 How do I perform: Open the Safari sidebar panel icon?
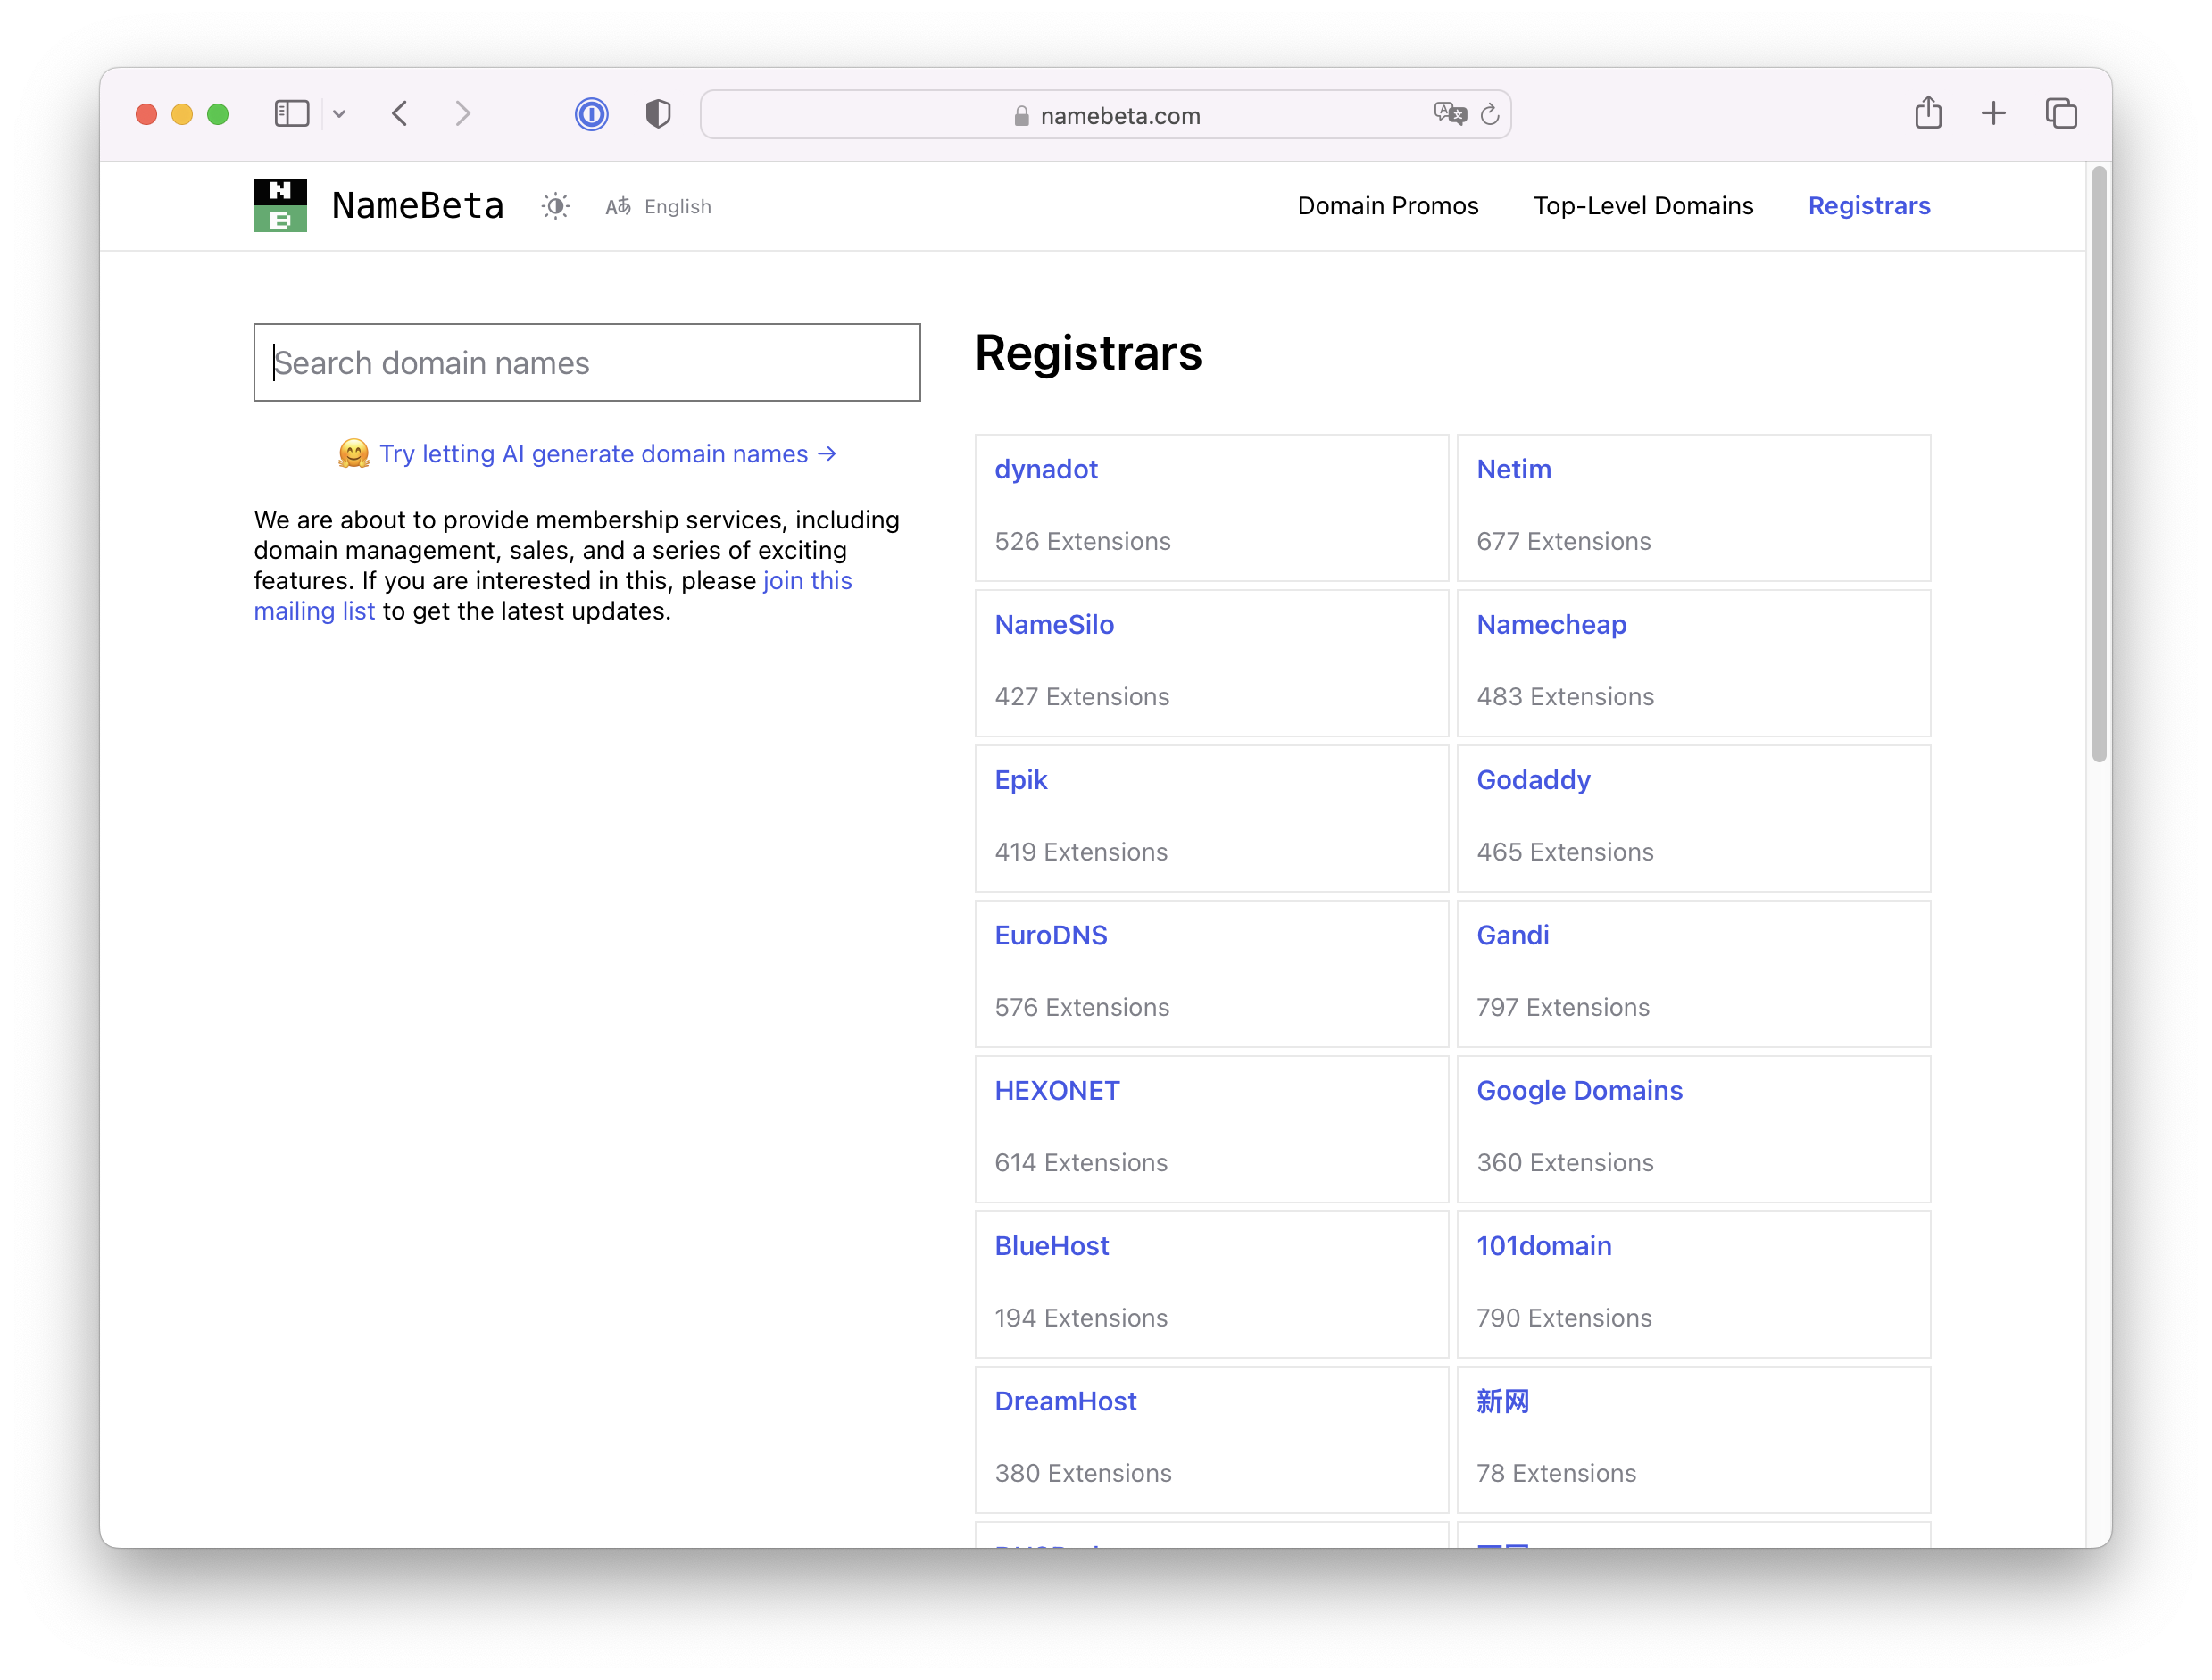[292, 113]
